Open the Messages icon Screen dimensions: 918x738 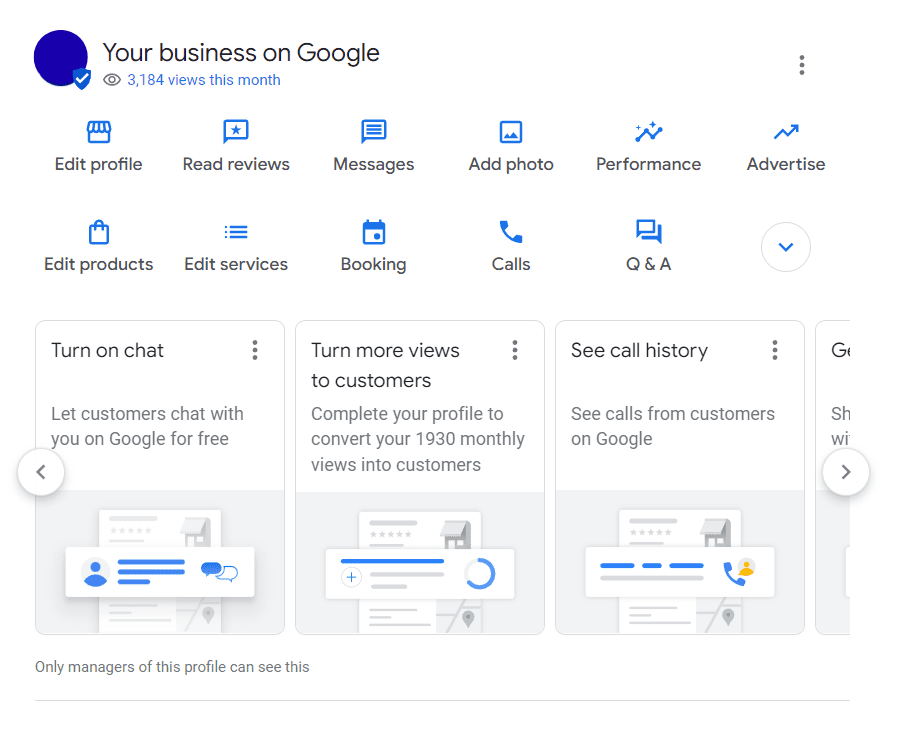pos(374,132)
